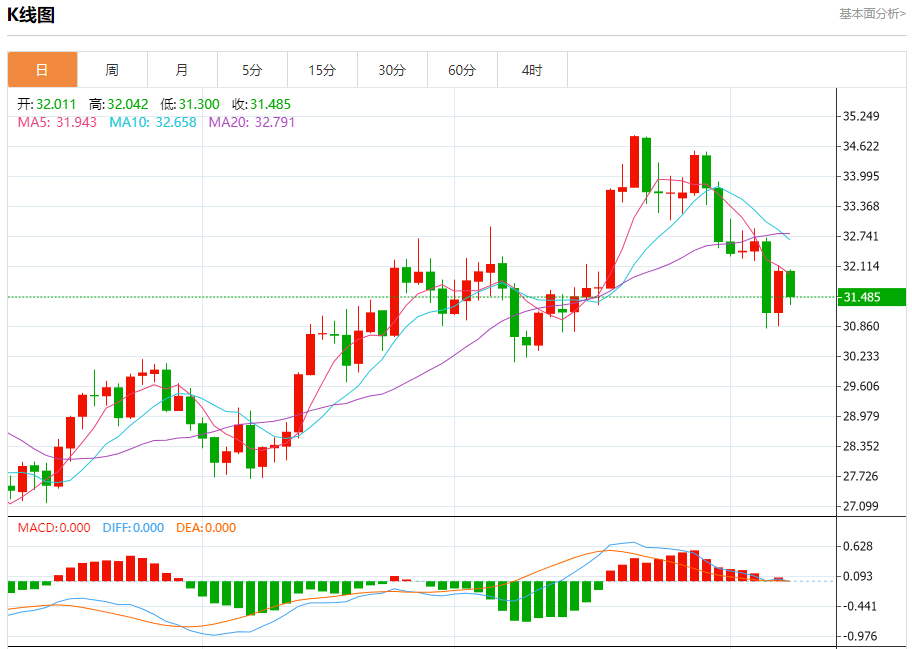Switch to the 周 weekly tab

(112, 70)
